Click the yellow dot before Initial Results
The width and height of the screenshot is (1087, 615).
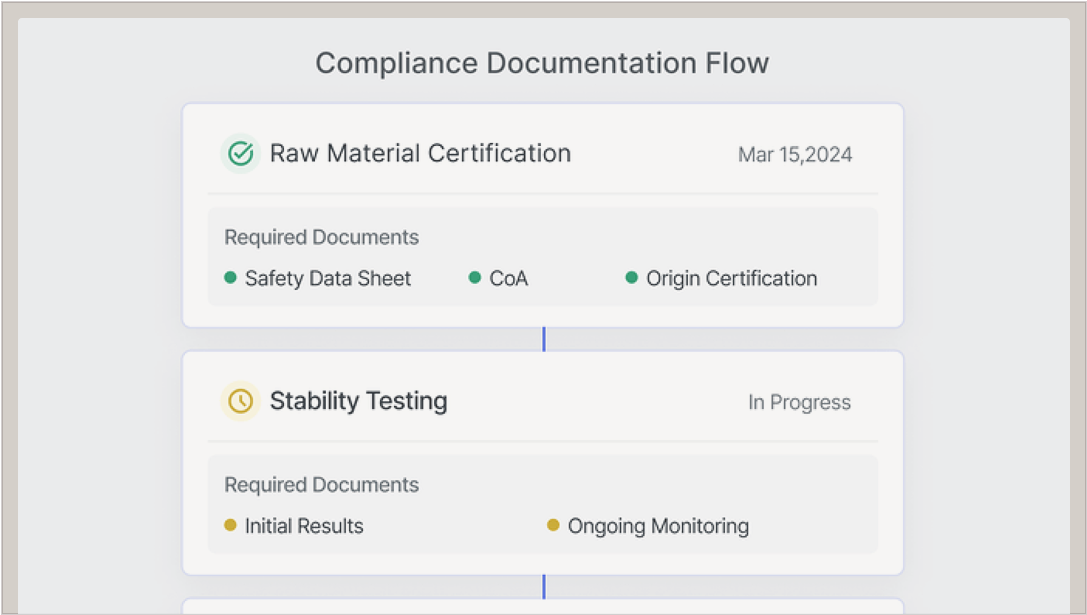[230, 525]
